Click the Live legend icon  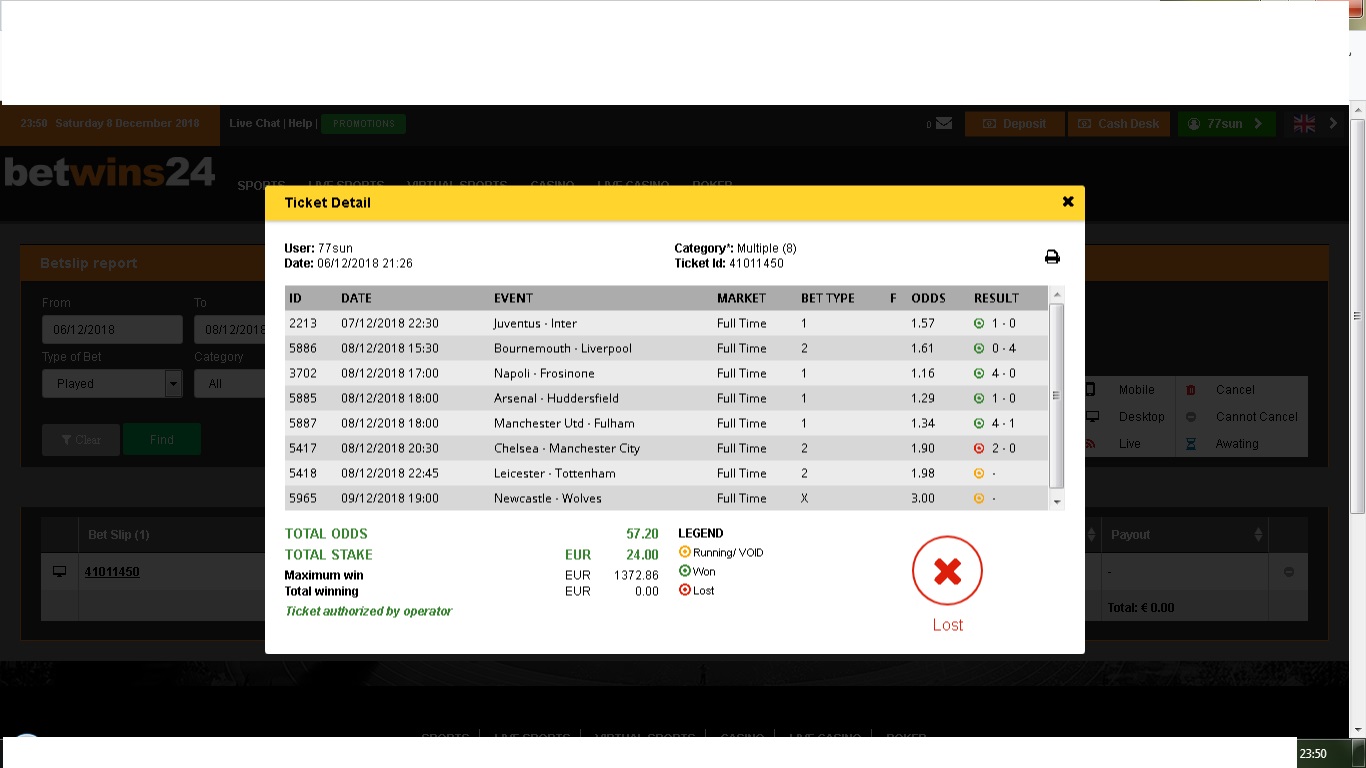click(x=1091, y=443)
